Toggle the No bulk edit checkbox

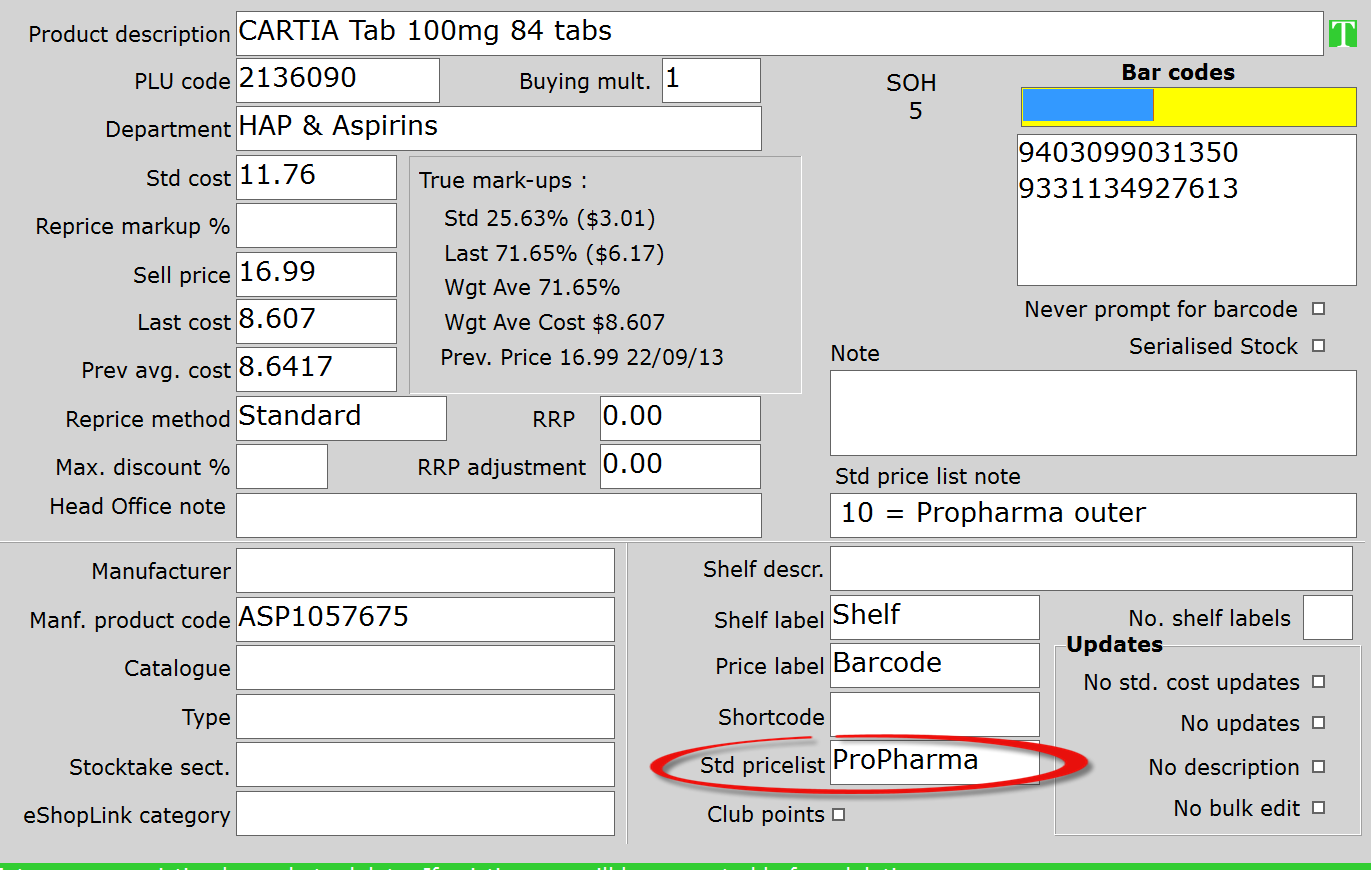[1318, 808]
